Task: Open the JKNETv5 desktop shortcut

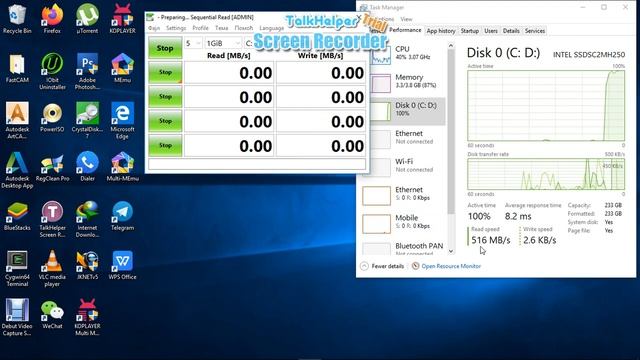Action: 87,265
